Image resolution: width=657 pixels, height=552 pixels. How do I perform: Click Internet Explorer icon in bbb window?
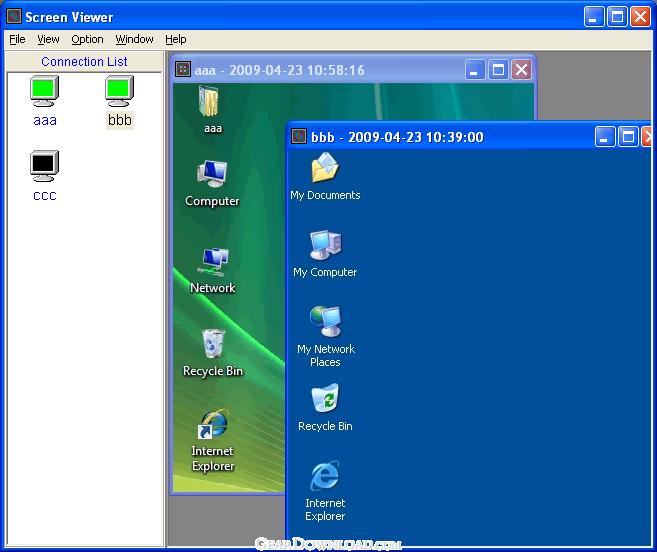click(x=325, y=476)
